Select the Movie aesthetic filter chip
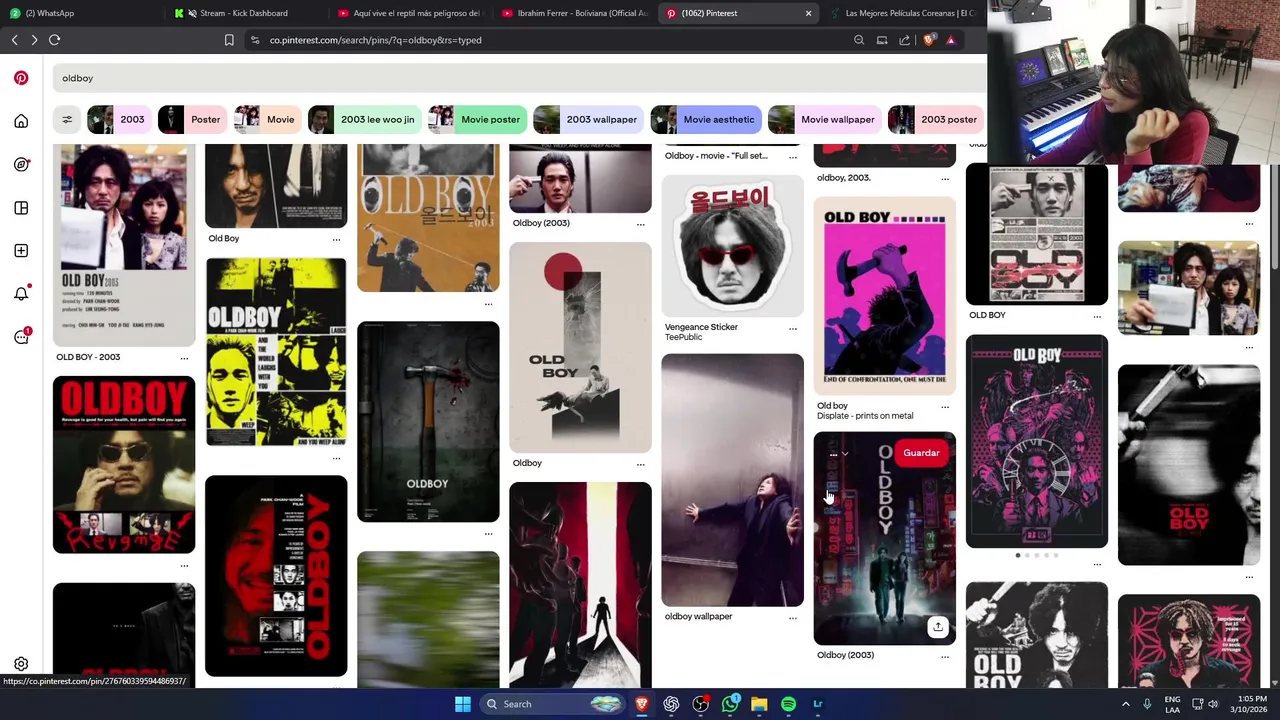Screen dimensions: 1280x720 (707, 119)
